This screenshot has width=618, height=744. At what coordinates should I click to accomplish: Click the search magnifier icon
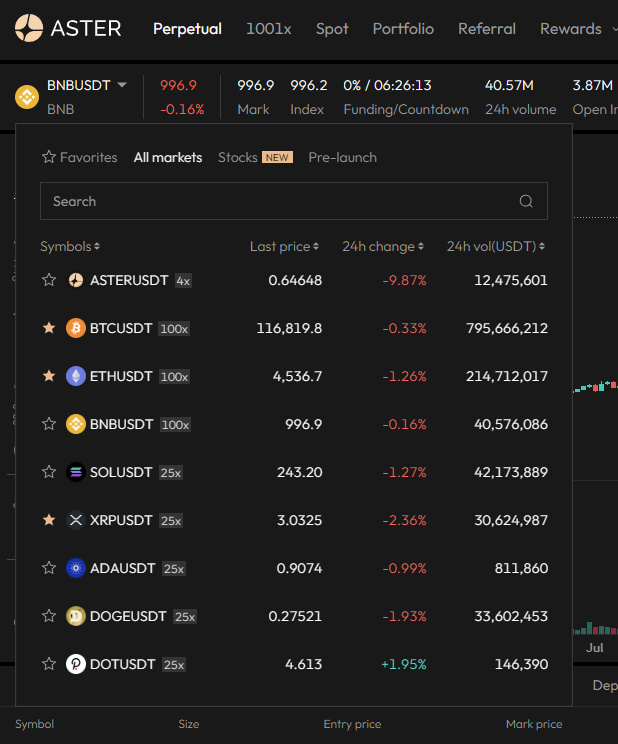[x=526, y=201]
